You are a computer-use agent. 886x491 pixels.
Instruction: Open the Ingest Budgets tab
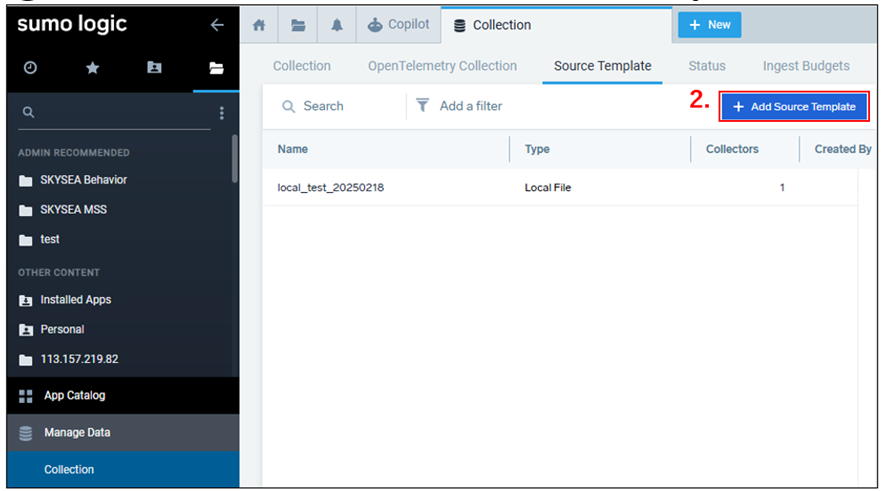806,66
